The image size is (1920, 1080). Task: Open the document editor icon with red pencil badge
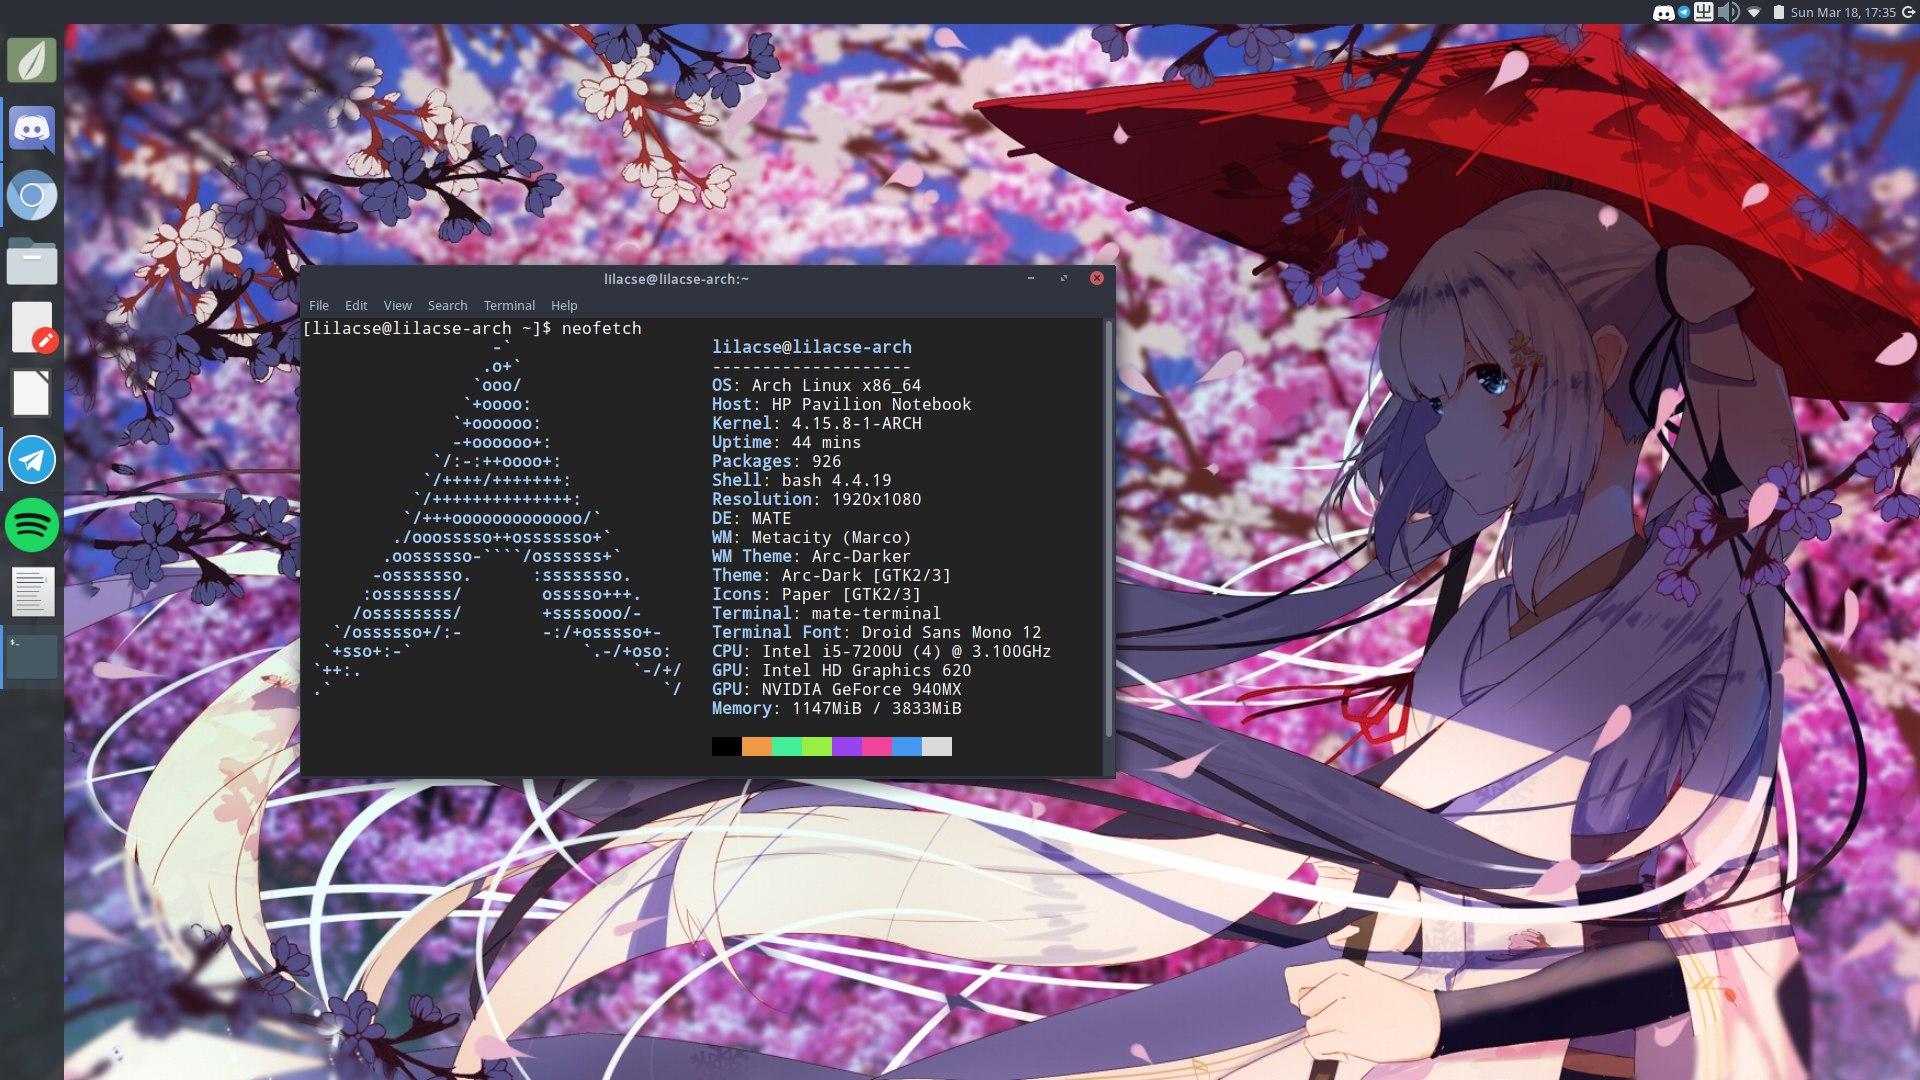pos(33,327)
